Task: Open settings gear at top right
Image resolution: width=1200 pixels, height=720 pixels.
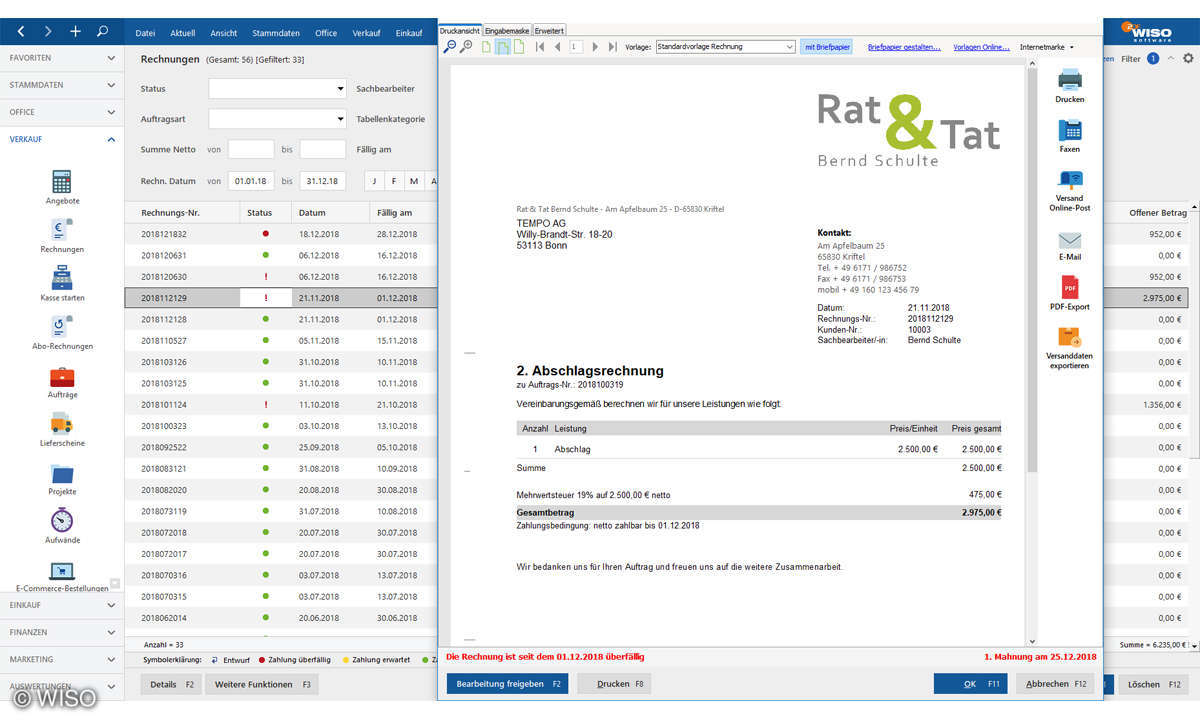Action: pos(1188,59)
